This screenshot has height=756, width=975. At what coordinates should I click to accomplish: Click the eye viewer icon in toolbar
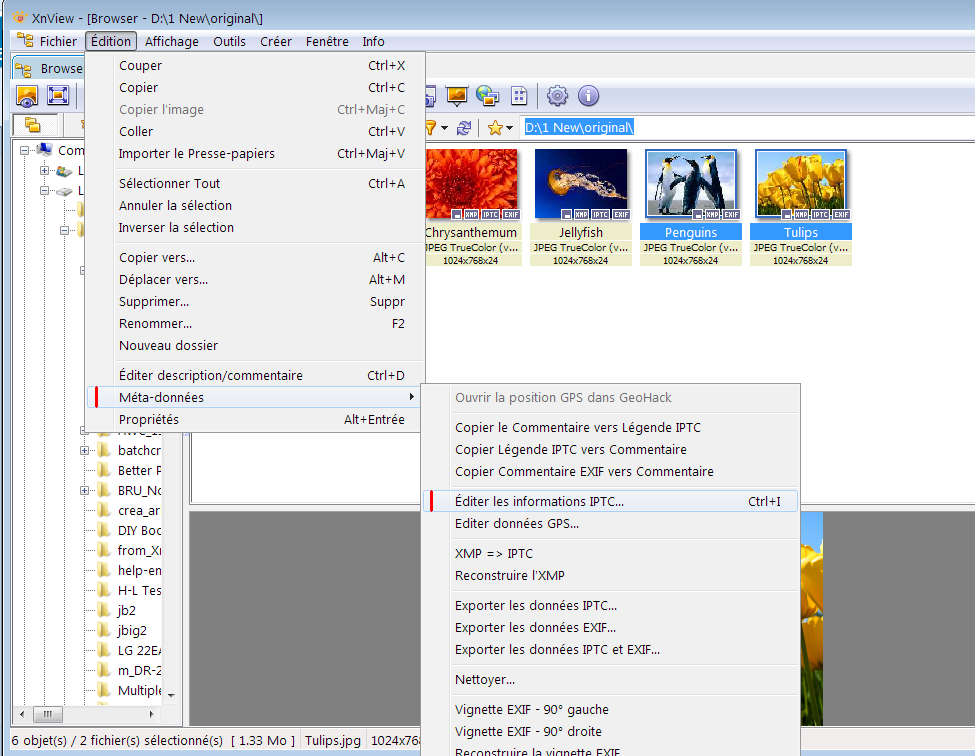[x=27, y=96]
